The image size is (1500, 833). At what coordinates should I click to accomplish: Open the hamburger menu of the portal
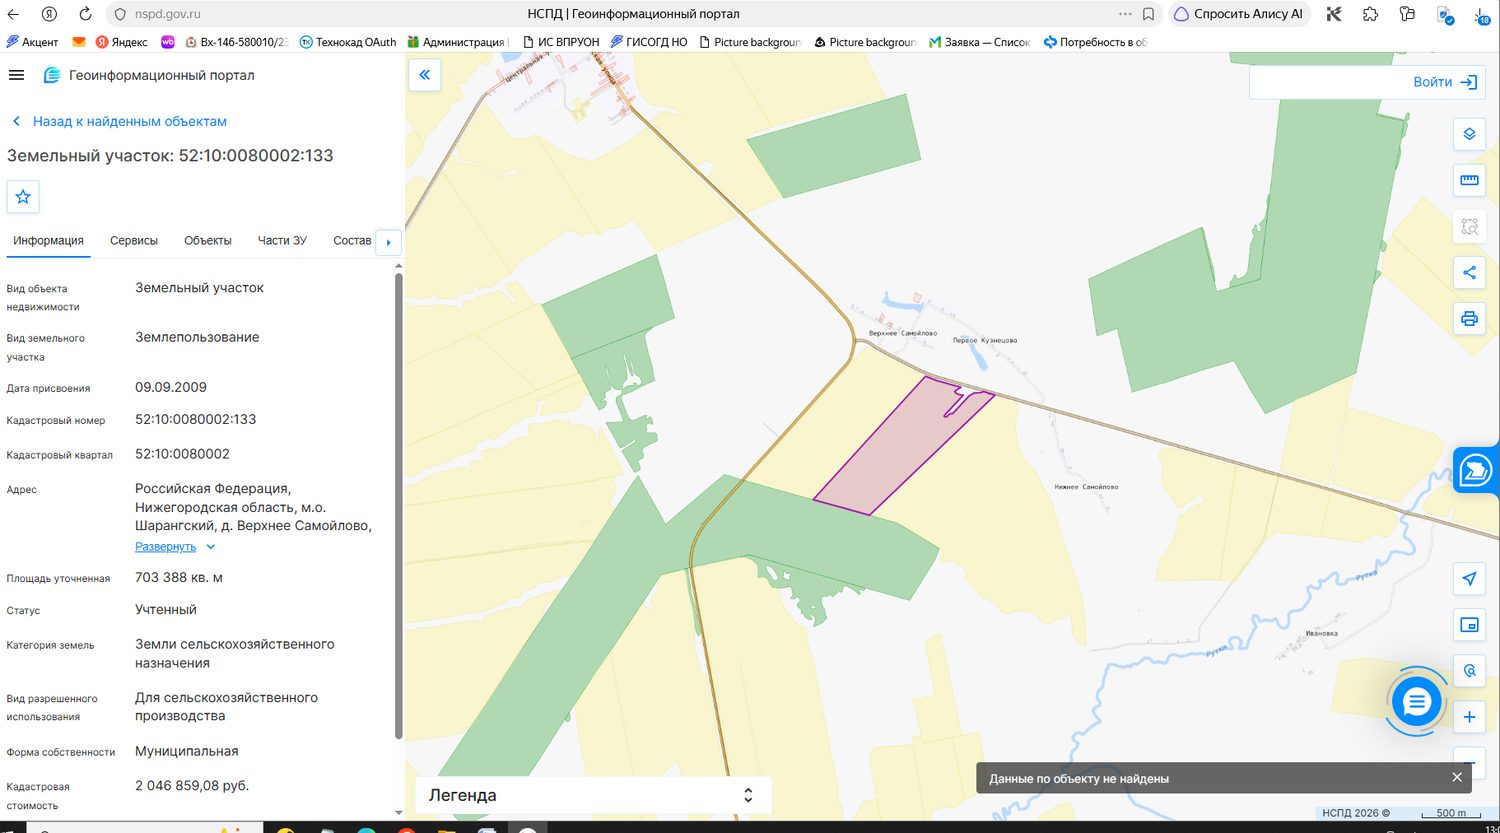16,76
